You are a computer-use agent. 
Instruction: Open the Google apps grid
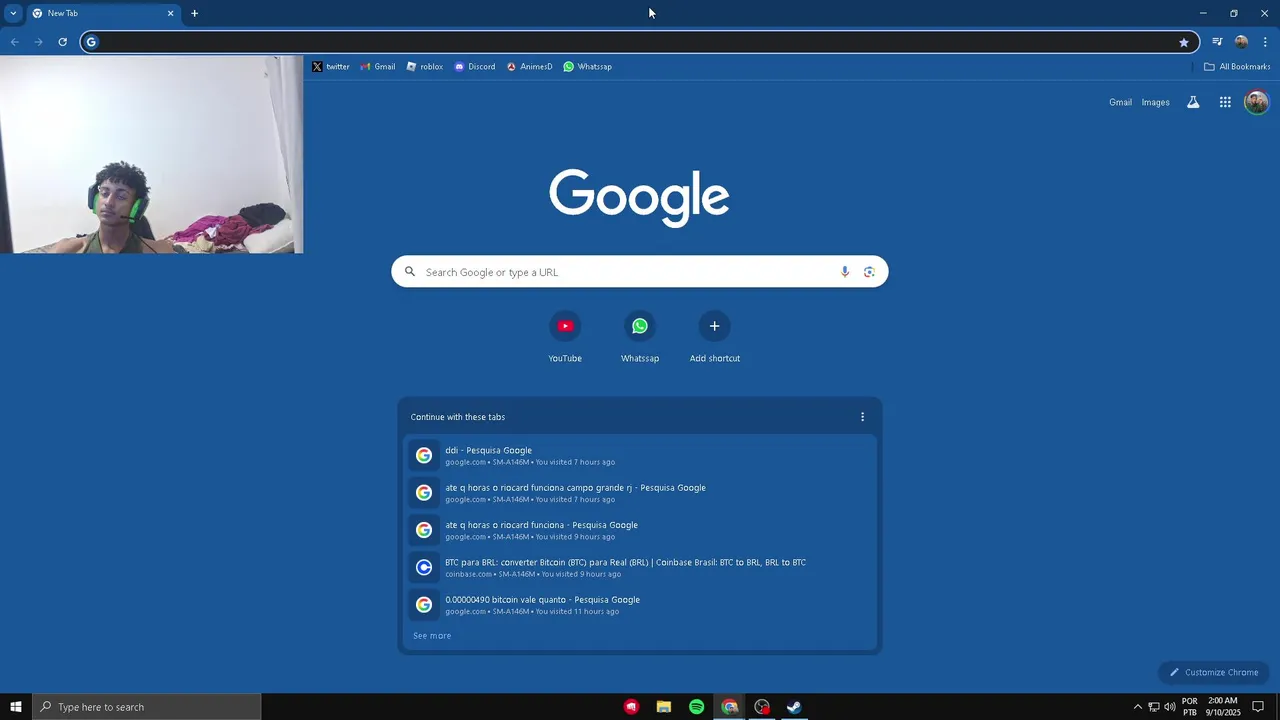(x=1225, y=102)
